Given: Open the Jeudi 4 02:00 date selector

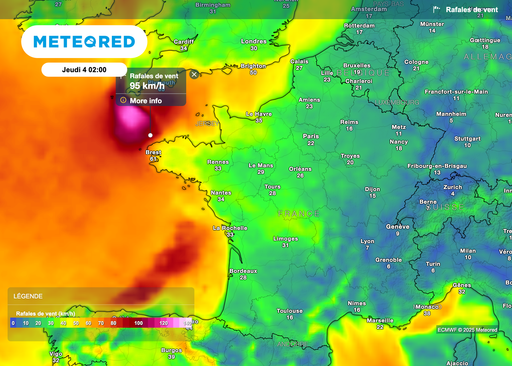Looking at the screenshot, I should pos(84,70).
